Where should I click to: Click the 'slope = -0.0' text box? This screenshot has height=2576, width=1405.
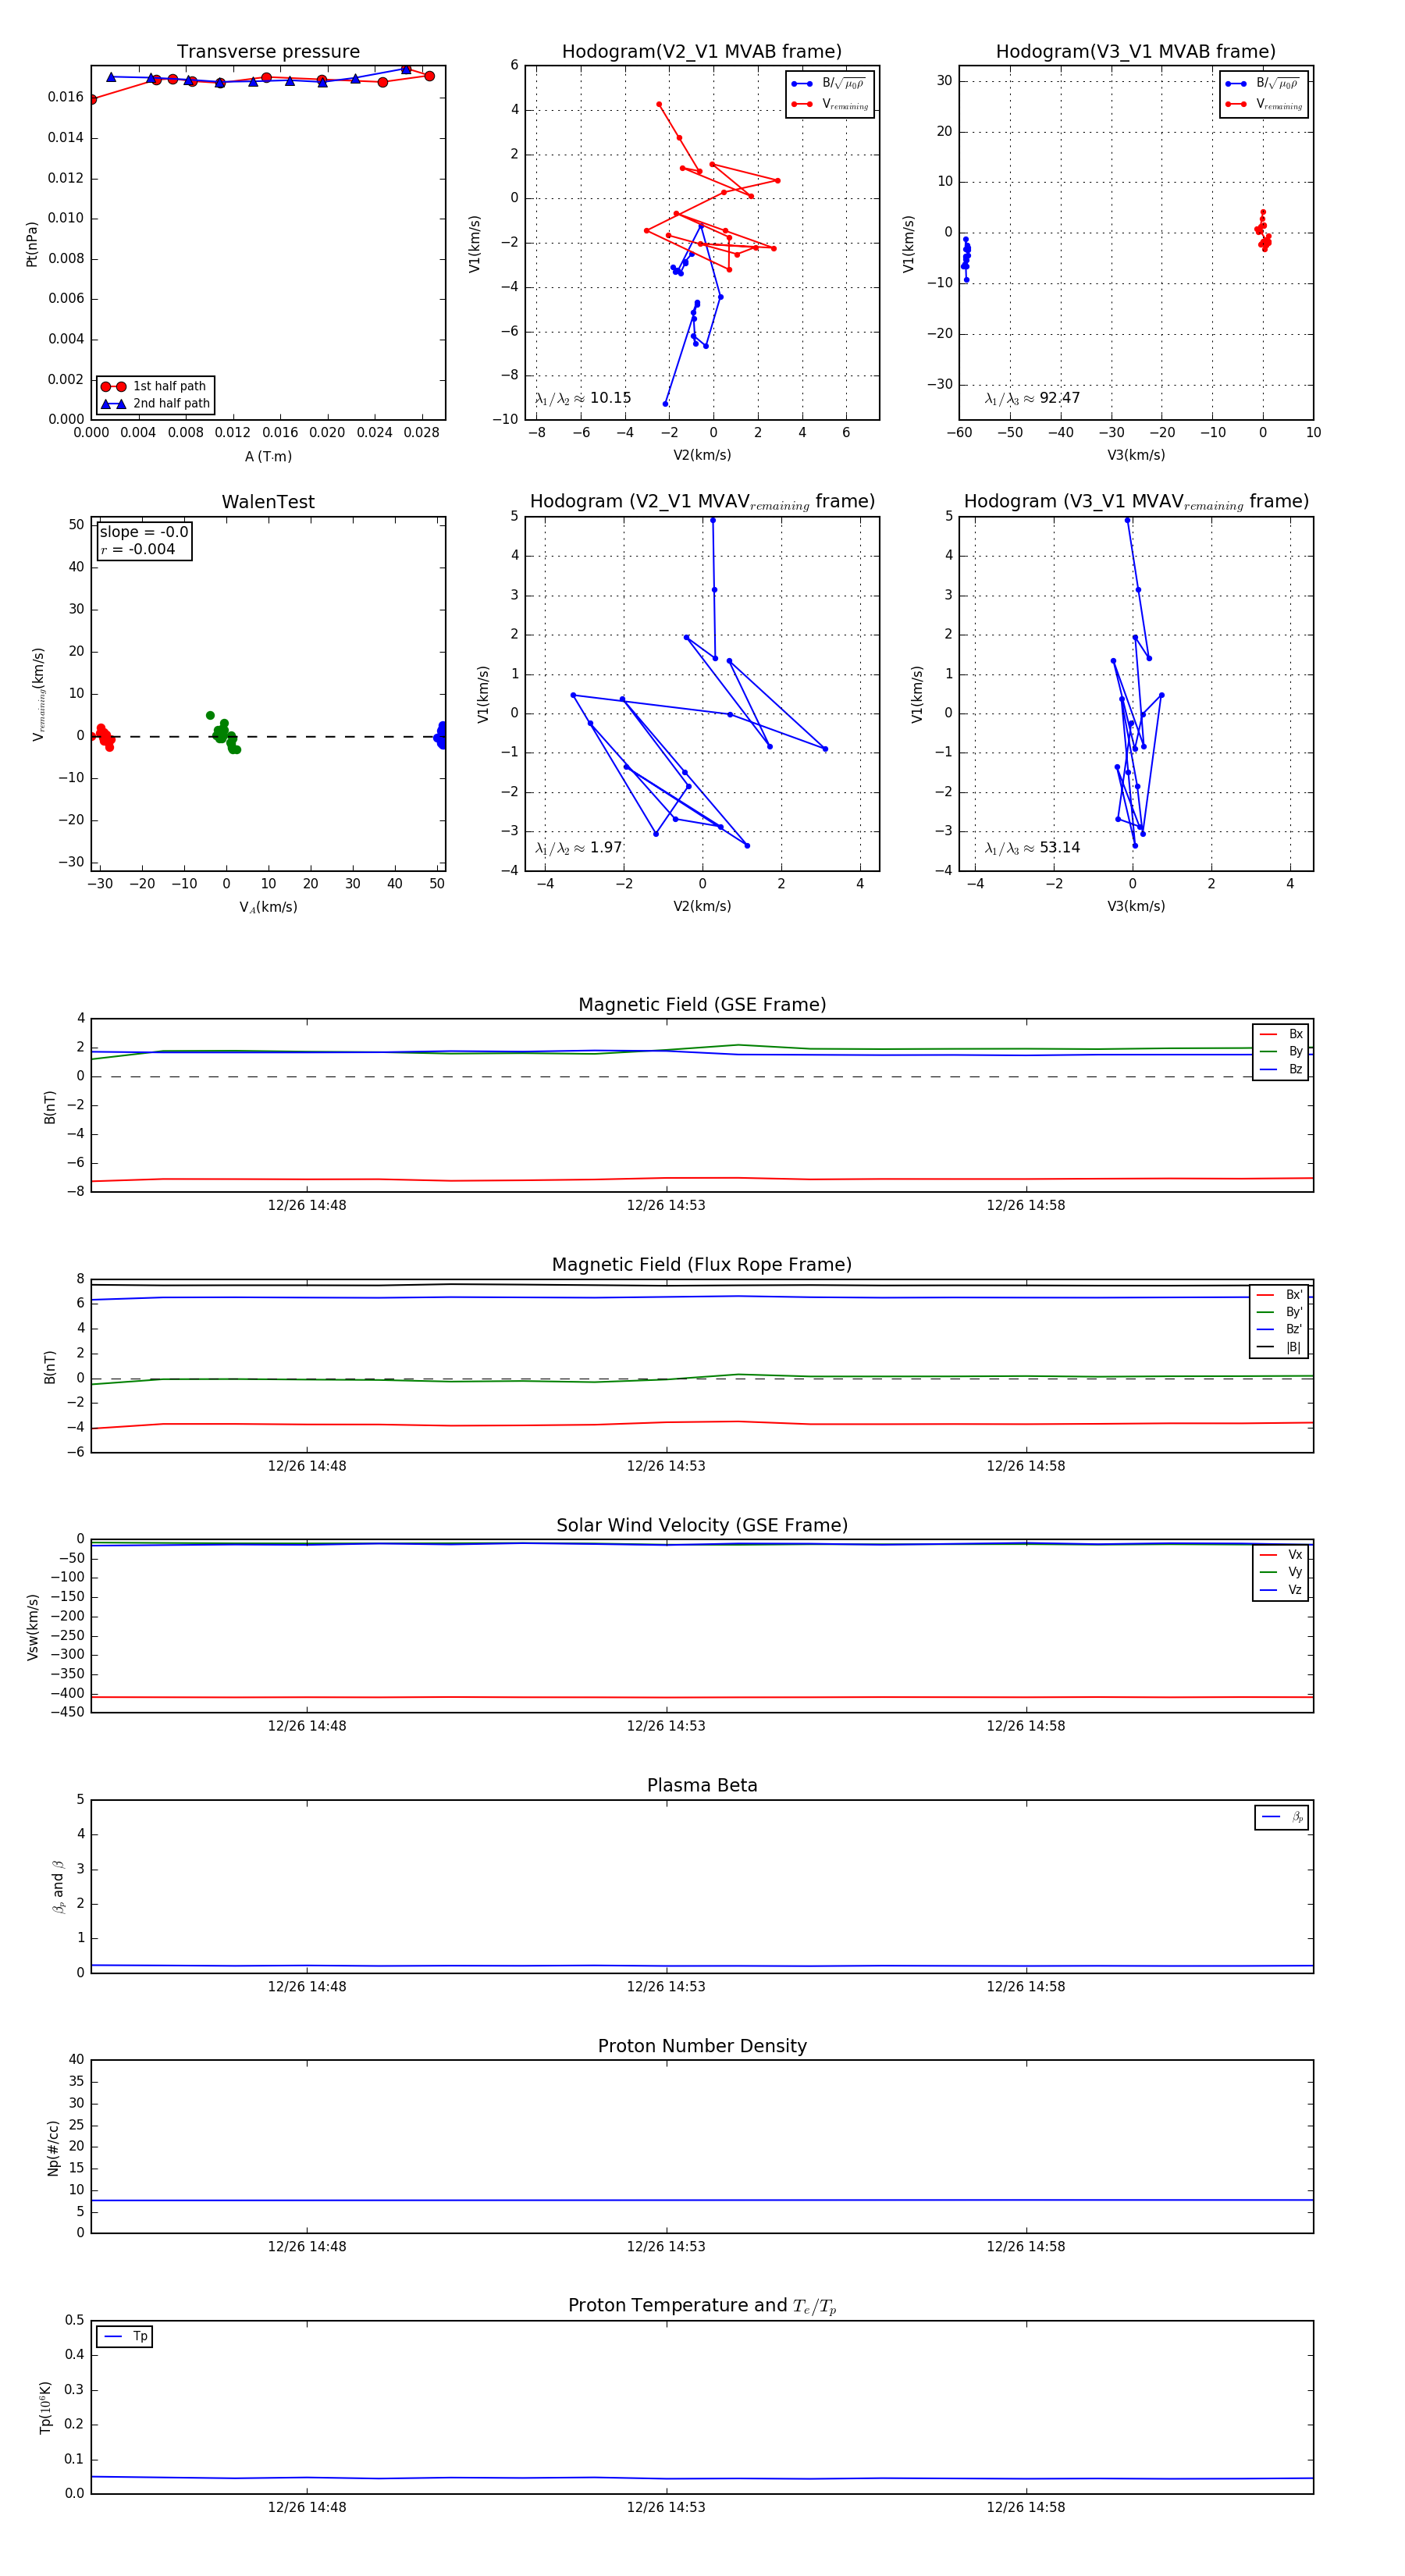[144, 532]
